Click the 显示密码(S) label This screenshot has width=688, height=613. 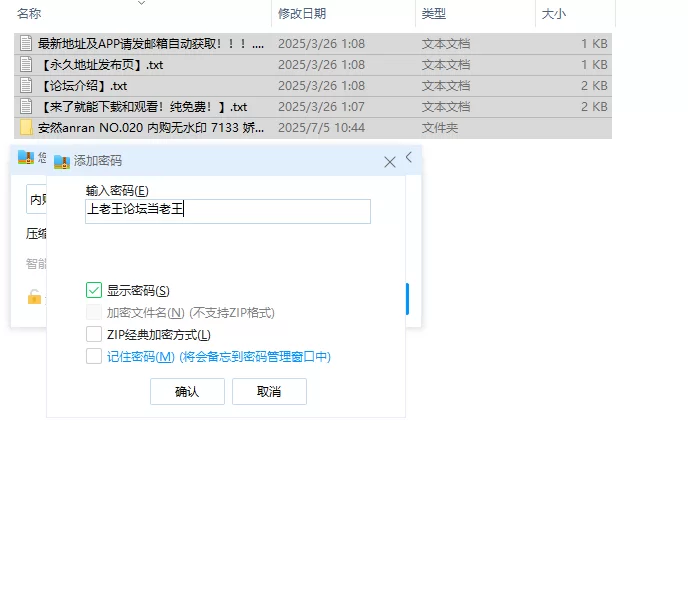pyautogui.click(x=138, y=290)
